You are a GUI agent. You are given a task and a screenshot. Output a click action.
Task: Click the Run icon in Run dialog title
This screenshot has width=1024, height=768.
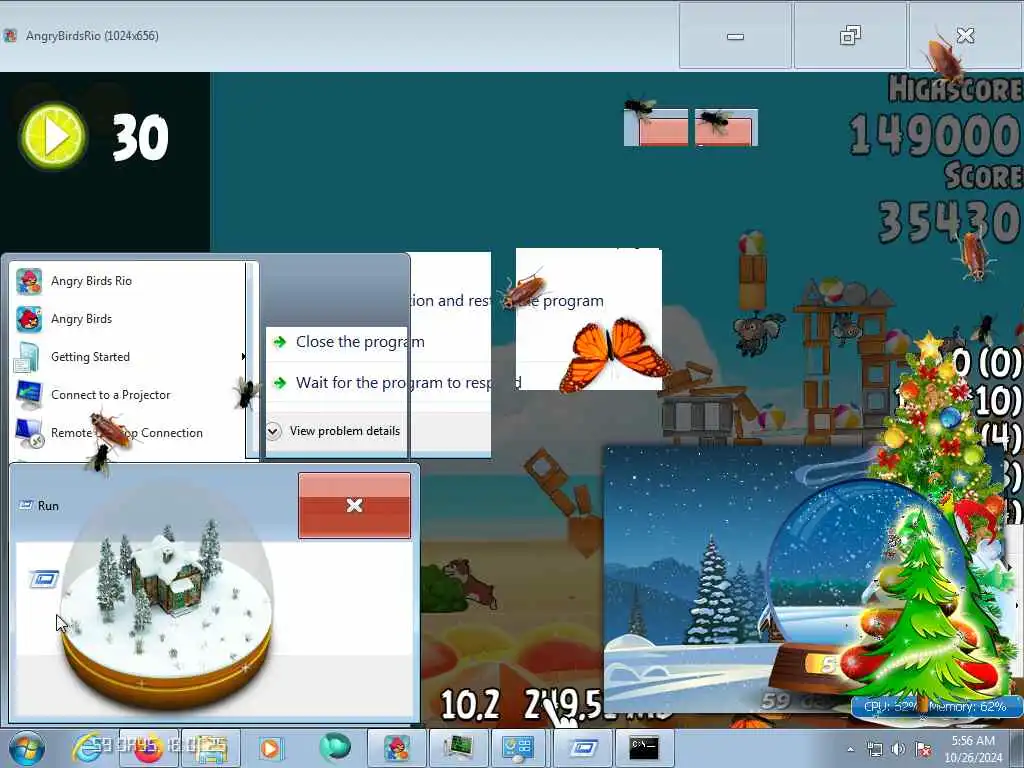pos(25,505)
